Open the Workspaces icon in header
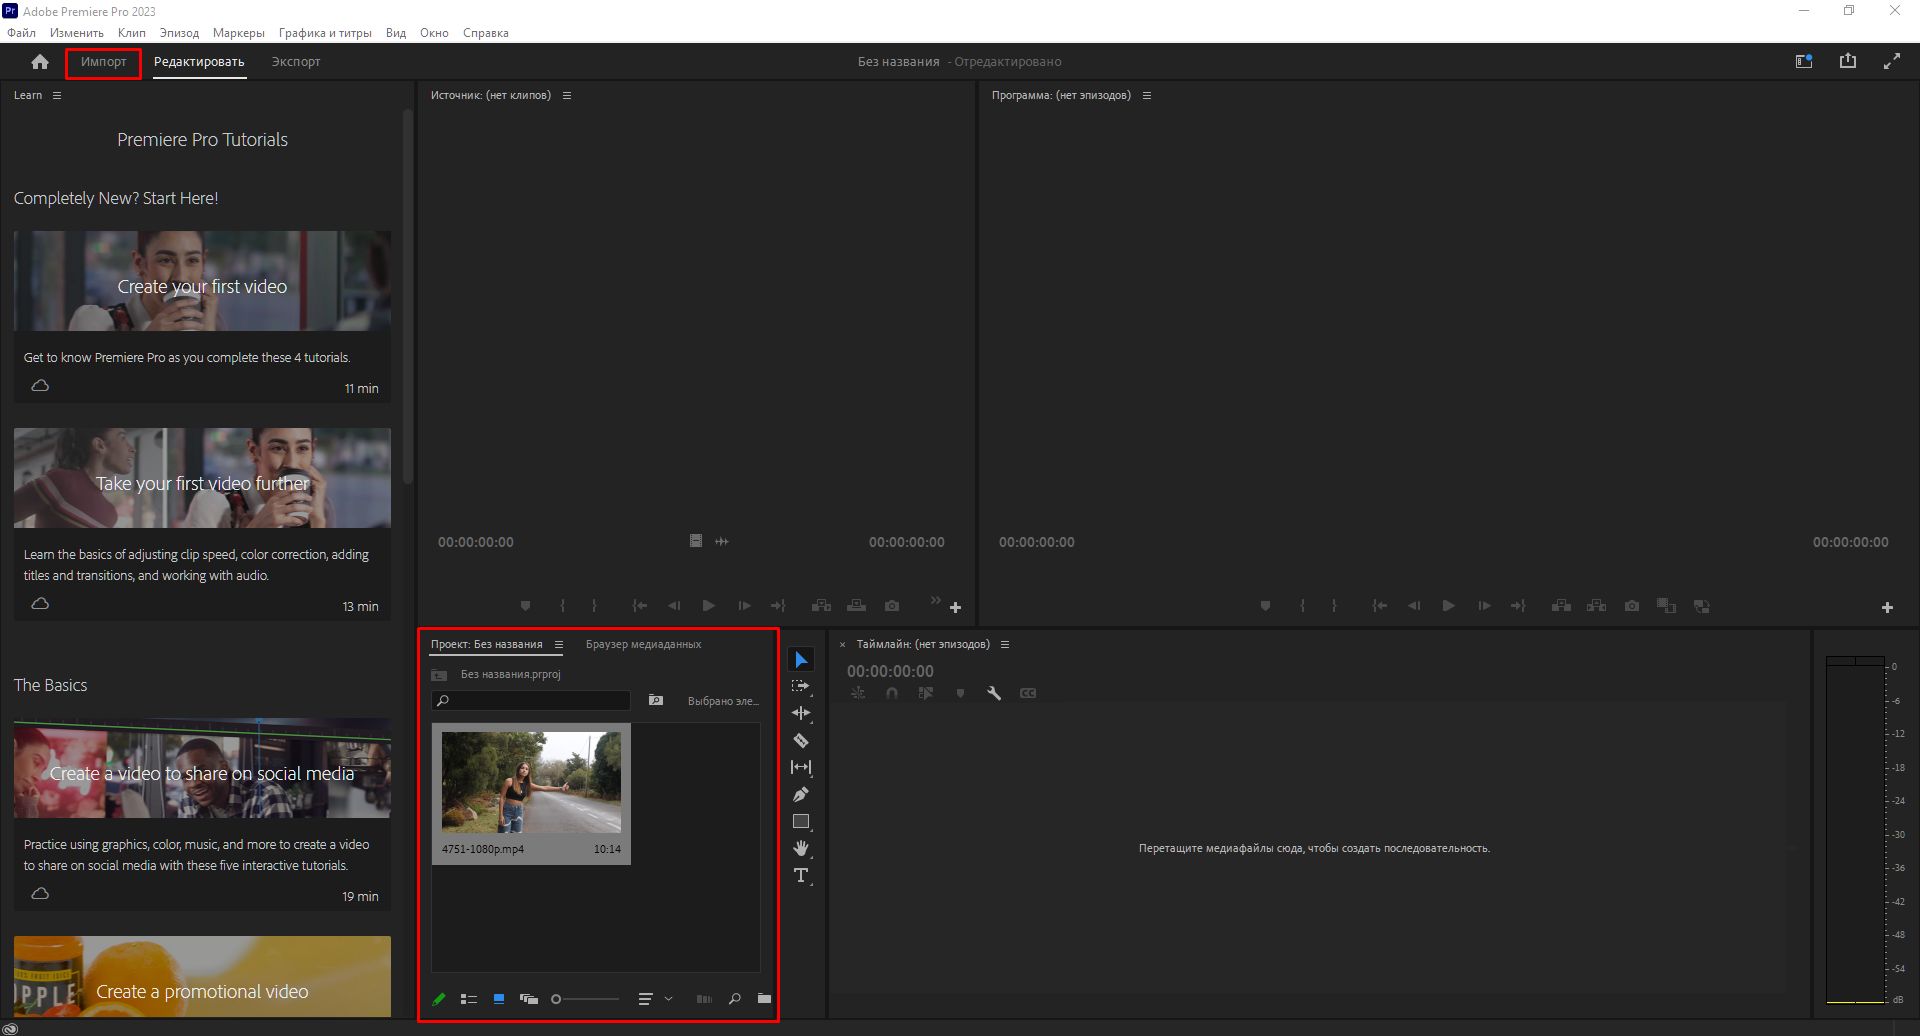Viewport: 1920px width, 1036px height. point(1804,62)
